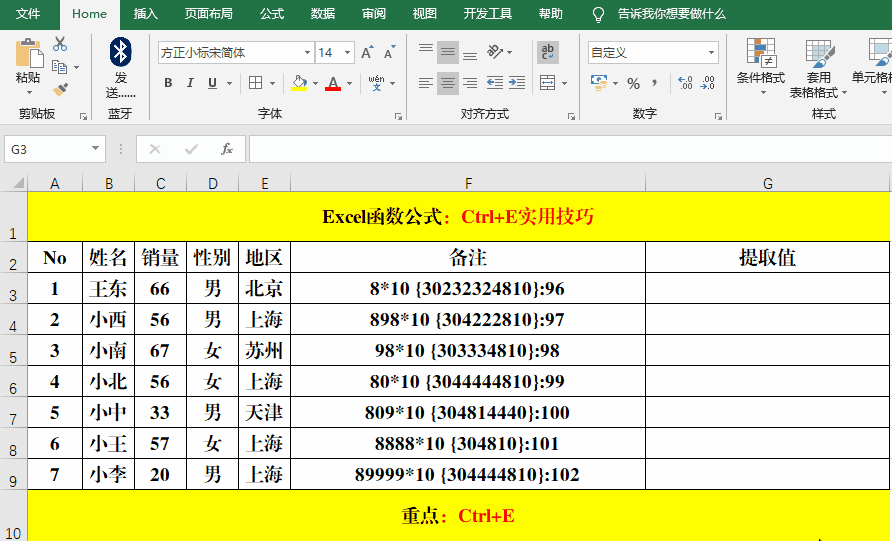The width and height of the screenshot is (892, 541).
Task: Open Conditional Formatting (条件格式)
Action: [761, 67]
